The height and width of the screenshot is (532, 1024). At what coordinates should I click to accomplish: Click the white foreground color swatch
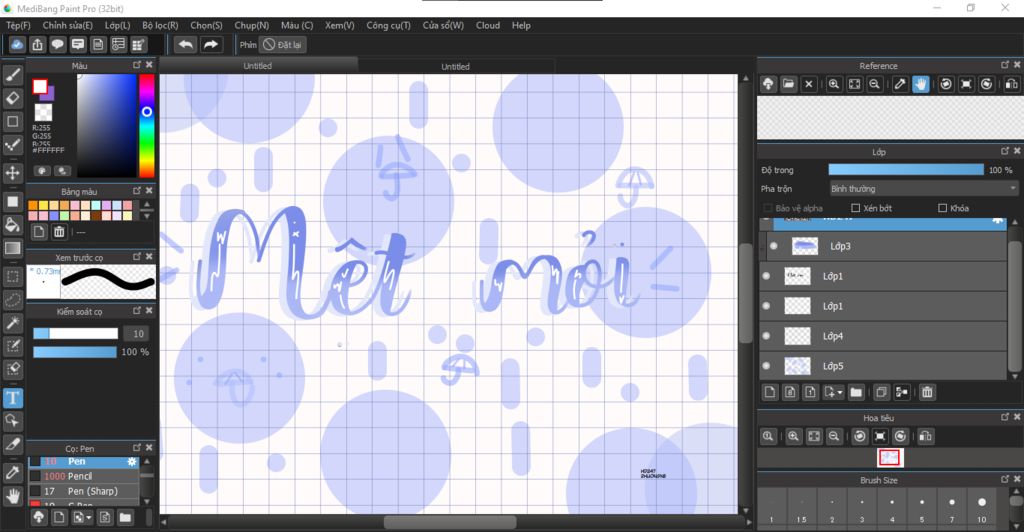(x=40, y=86)
